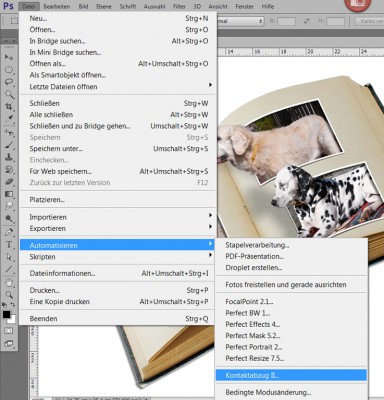Select the Crop tool

pyautogui.click(x=9, y=107)
